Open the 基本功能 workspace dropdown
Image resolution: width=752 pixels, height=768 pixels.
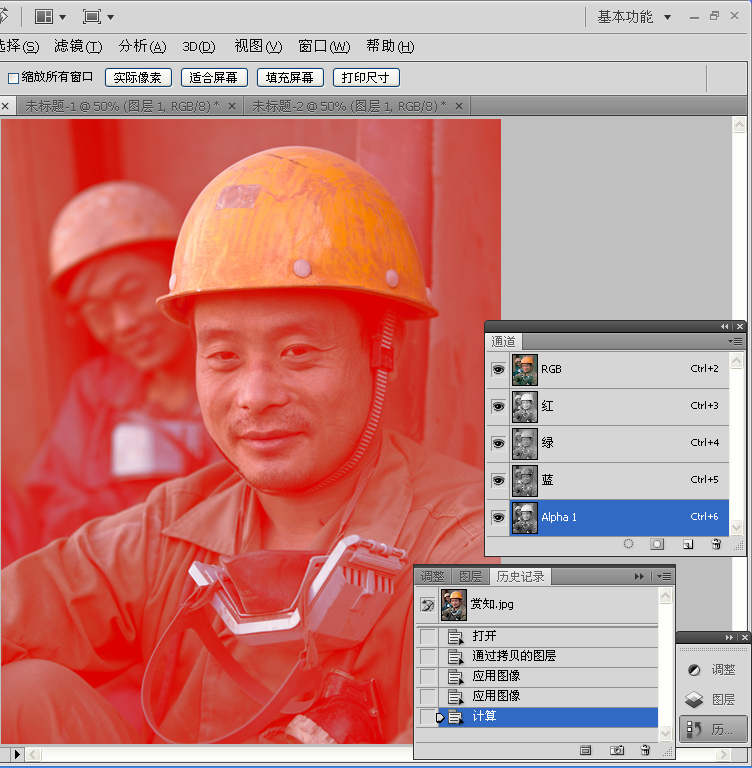pyautogui.click(x=634, y=17)
